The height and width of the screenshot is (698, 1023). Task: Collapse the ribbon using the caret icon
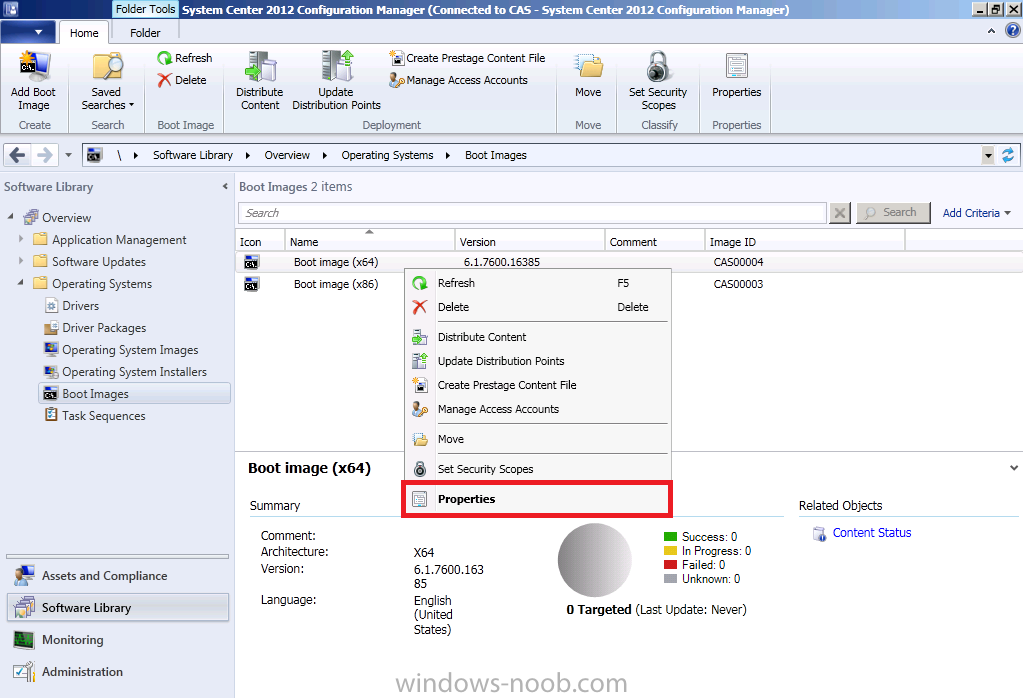point(992,31)
